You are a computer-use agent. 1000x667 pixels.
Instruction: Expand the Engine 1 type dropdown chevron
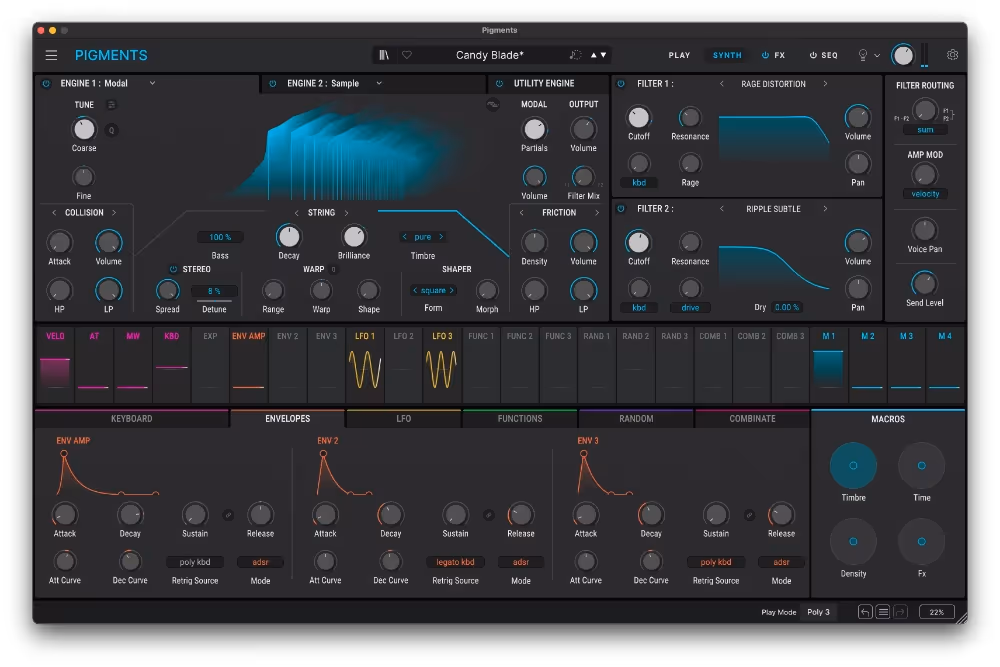click(x=152, y=83)
